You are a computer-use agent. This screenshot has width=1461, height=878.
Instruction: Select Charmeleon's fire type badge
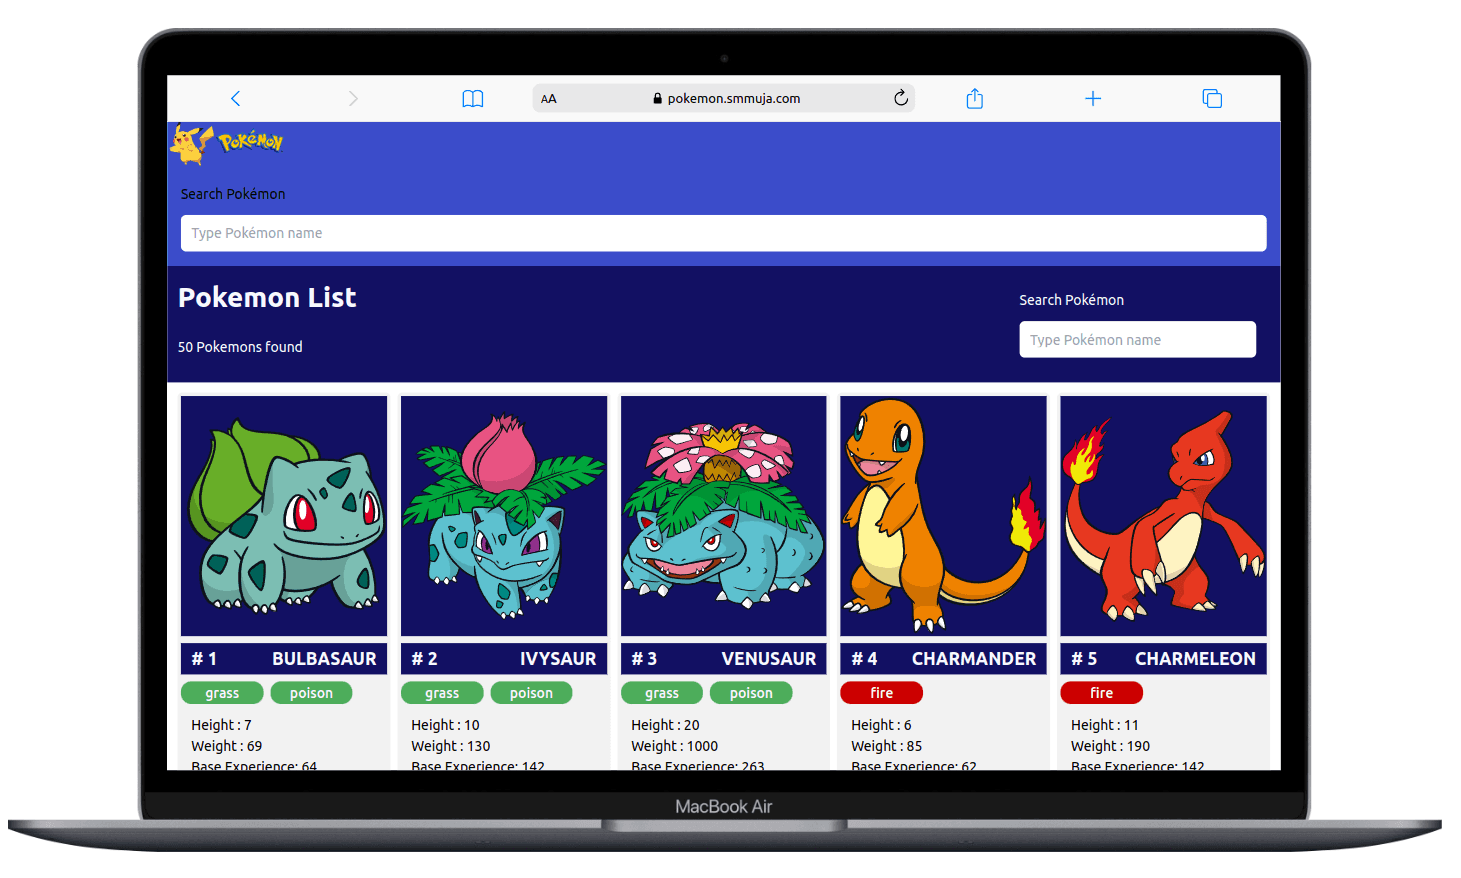(x=1101, y=693)
